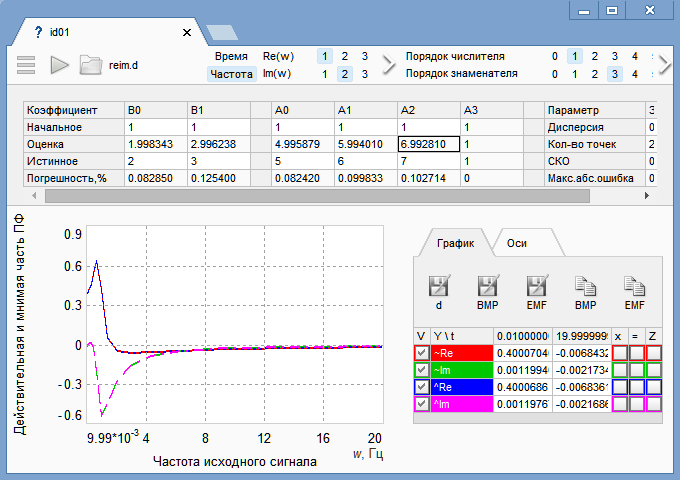Toggle visibility checkbox for ^Re curve
The height and width of the screenshot is (480, 680).
[422, 387]
